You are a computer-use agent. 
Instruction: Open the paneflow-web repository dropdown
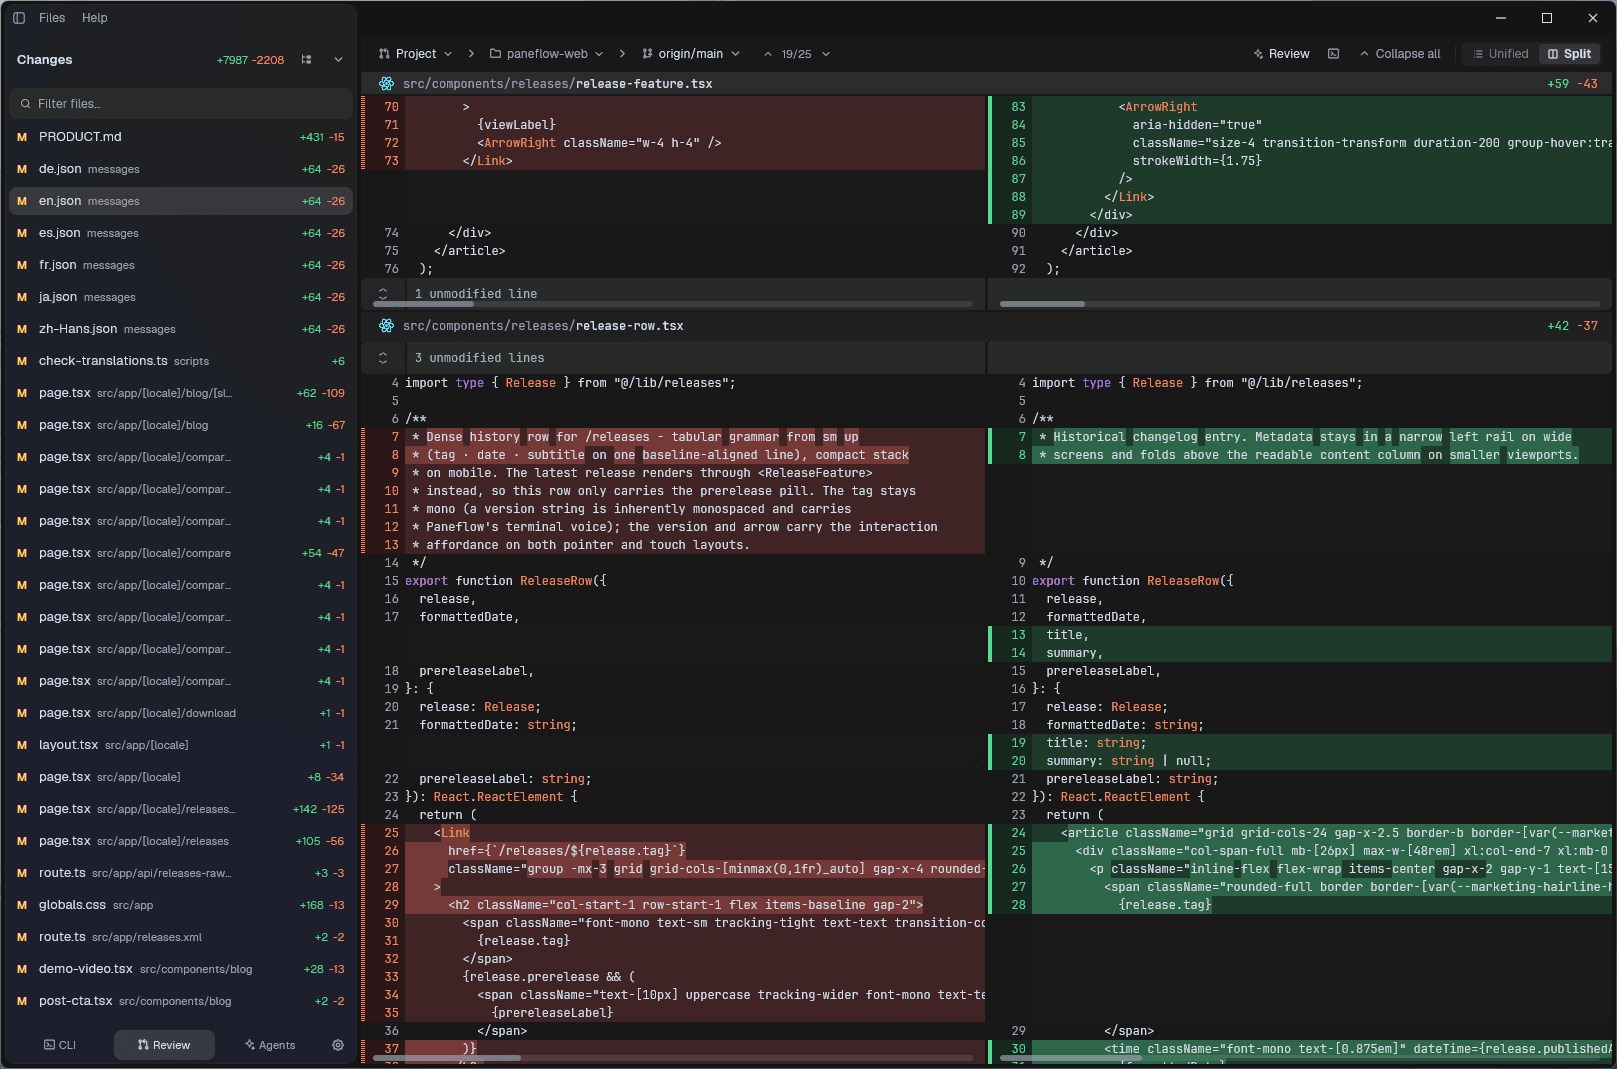547,54
